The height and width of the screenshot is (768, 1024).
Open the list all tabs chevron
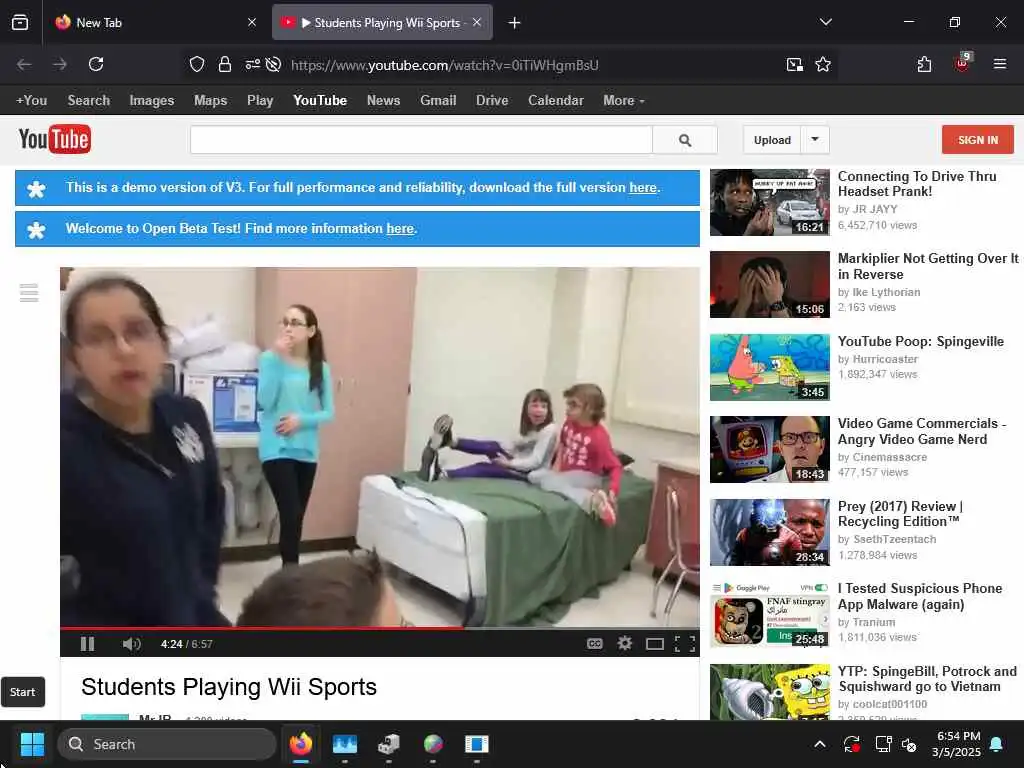click(x=825, y=22)
